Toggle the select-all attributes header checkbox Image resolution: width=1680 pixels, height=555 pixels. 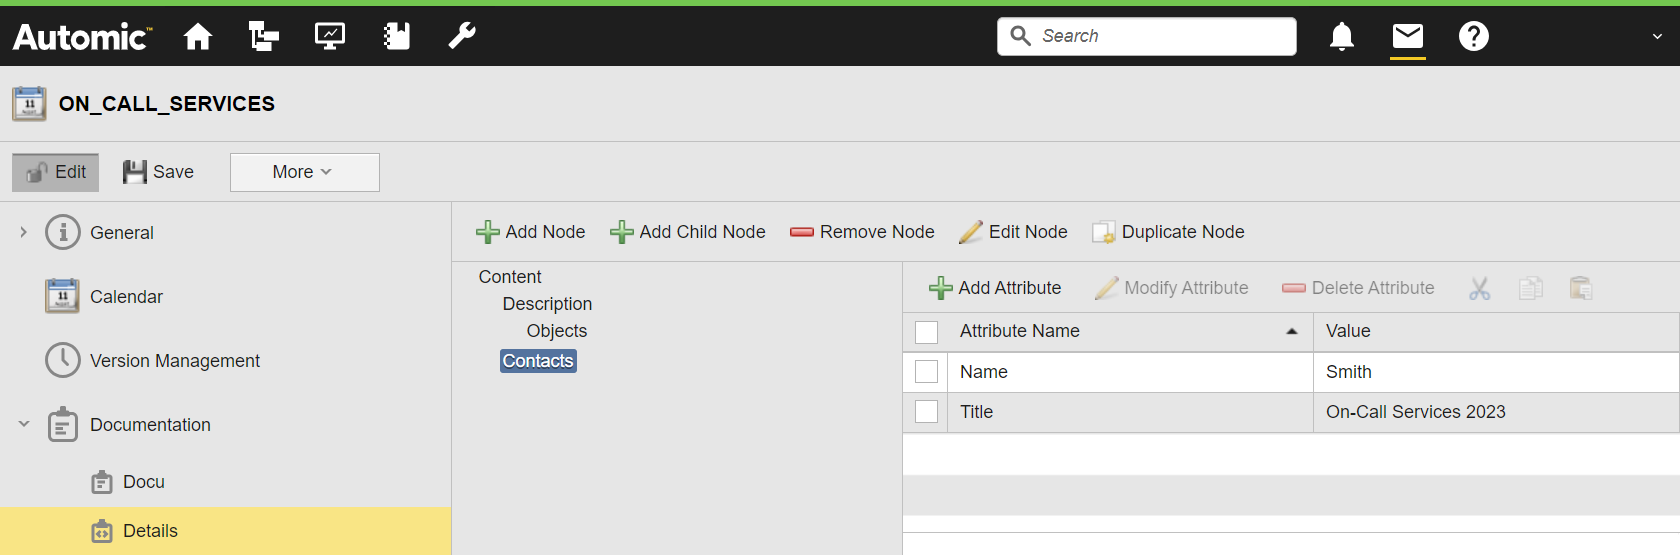point(927,332)
